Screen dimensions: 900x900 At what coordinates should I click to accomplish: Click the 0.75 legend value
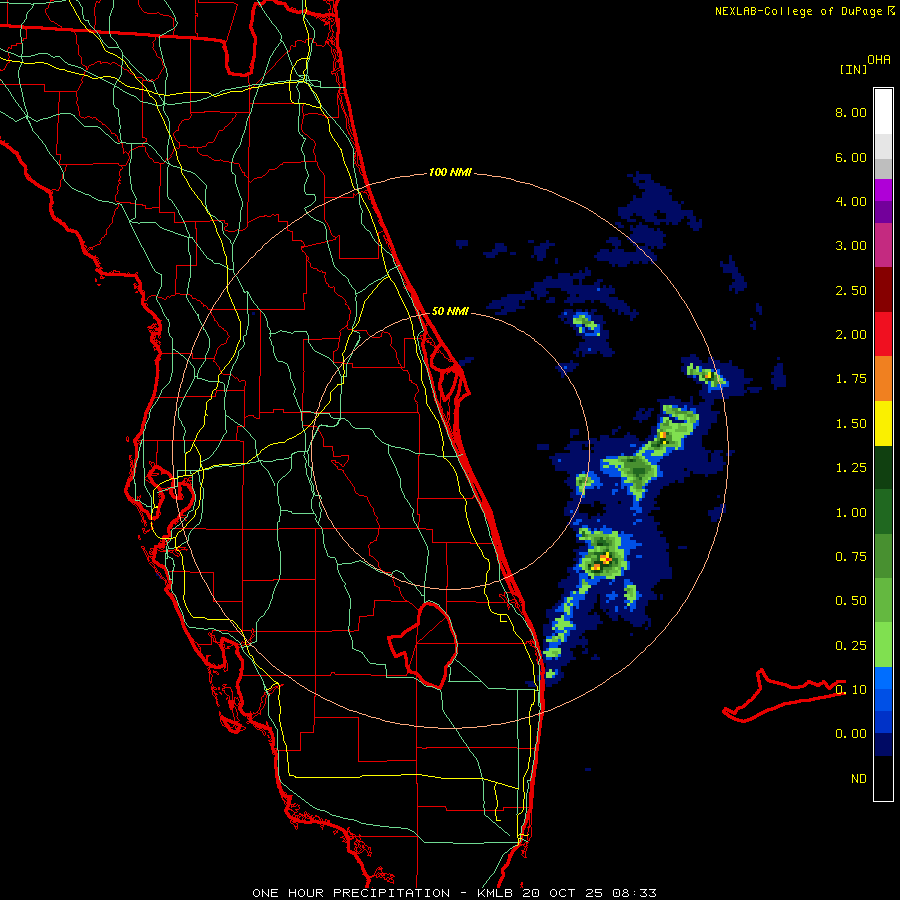(851, 557)
